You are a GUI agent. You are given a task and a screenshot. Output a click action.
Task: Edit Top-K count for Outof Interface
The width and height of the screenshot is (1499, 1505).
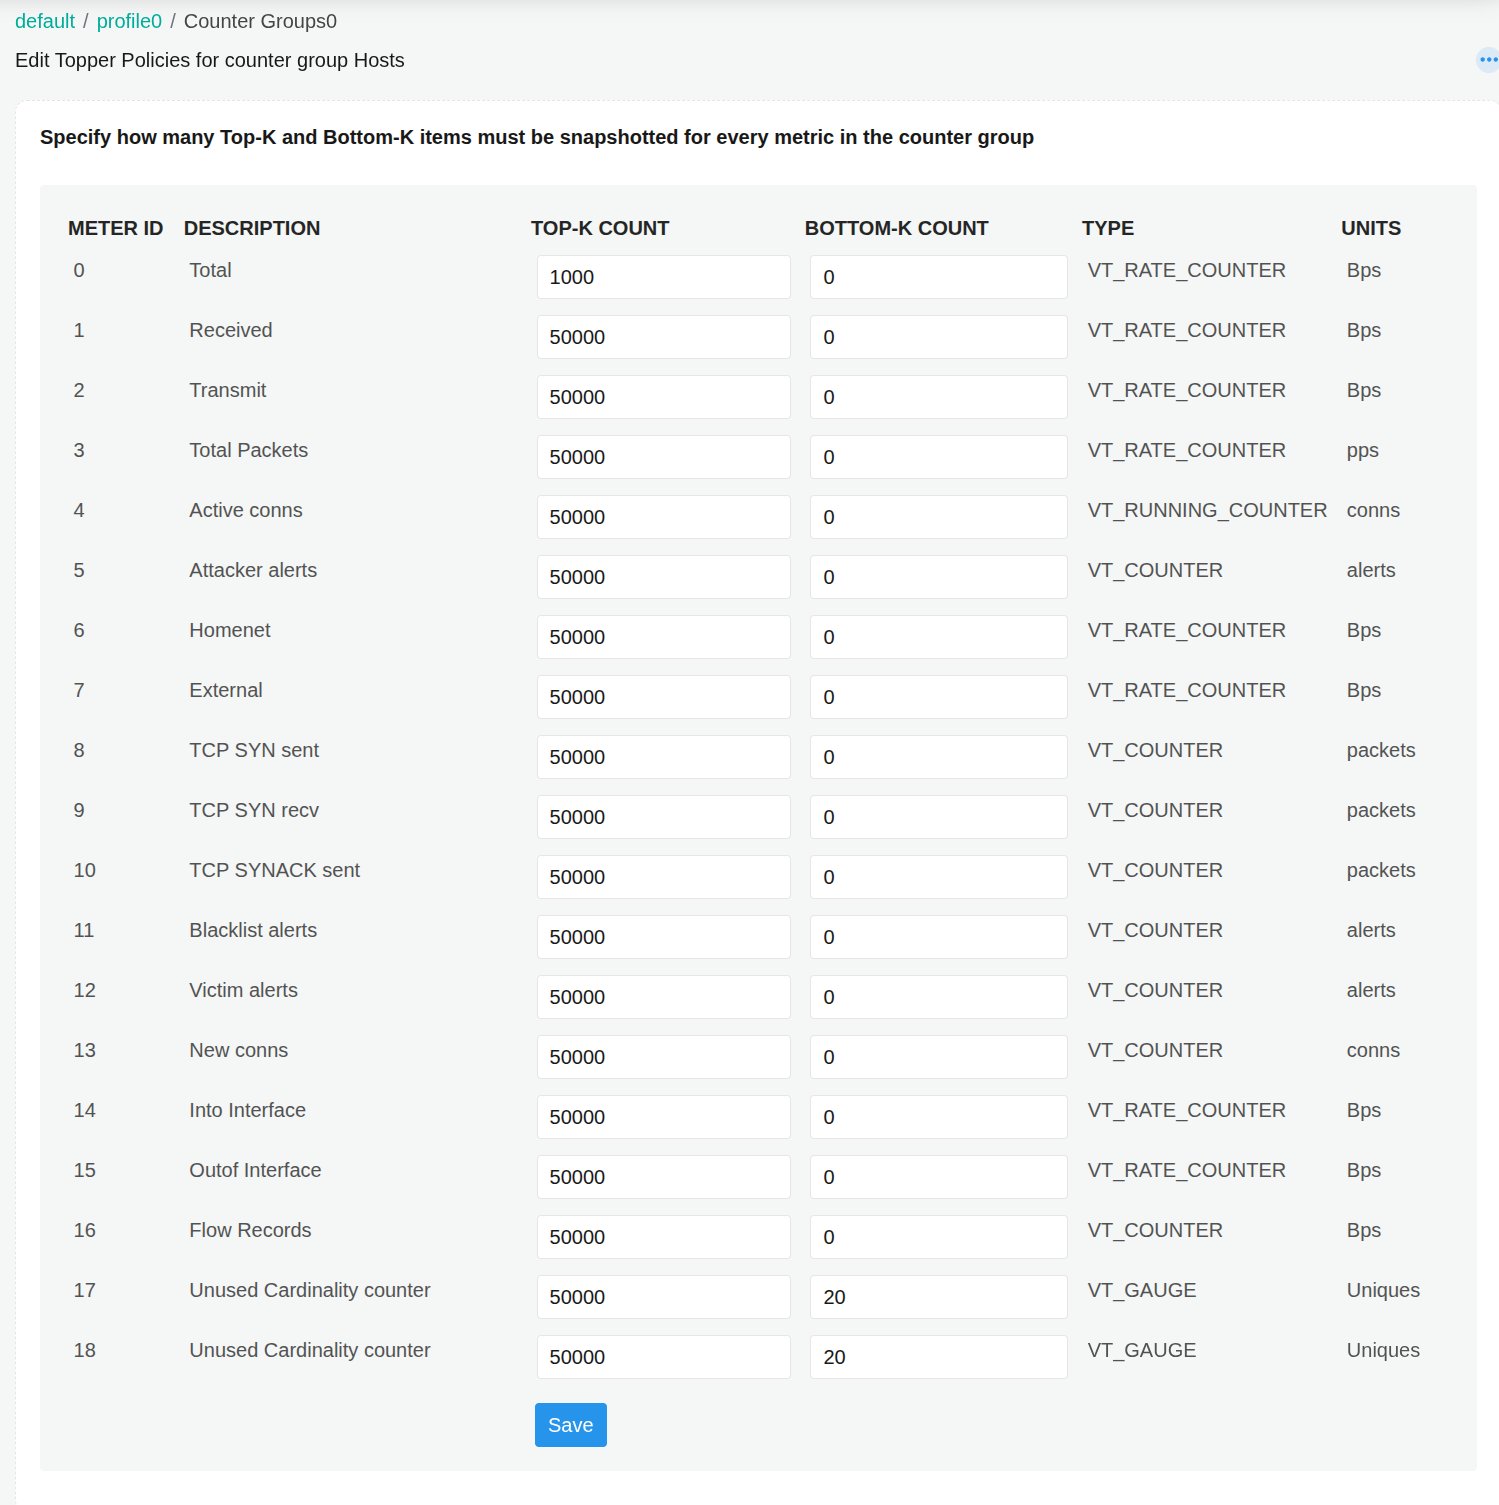tap(664, 1177)
